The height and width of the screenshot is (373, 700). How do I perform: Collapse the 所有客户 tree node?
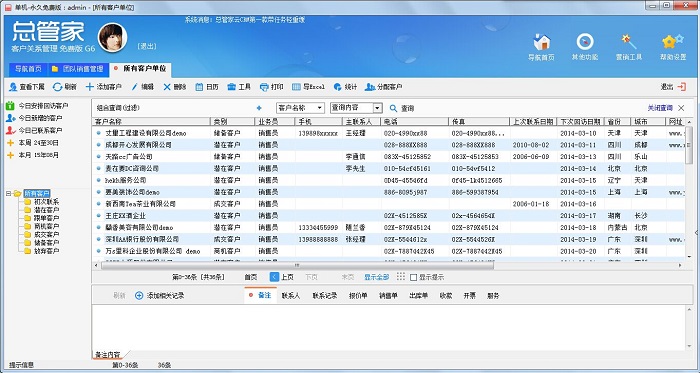pos(8,194)
